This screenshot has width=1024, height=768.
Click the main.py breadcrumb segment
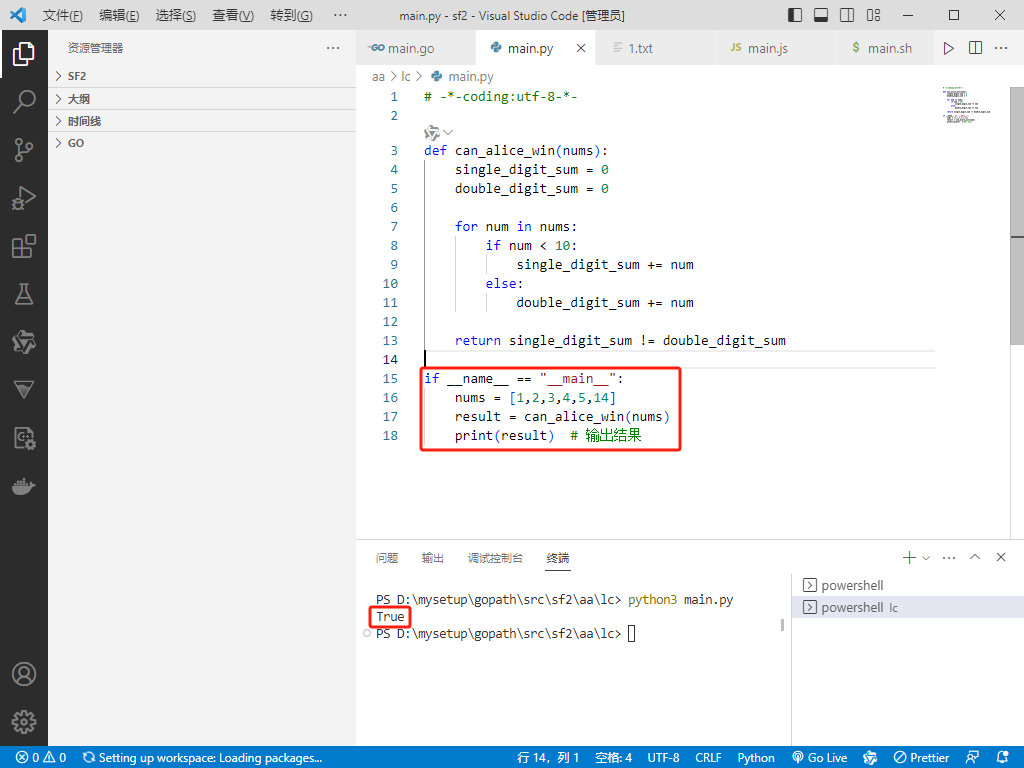tap(463, 77)
